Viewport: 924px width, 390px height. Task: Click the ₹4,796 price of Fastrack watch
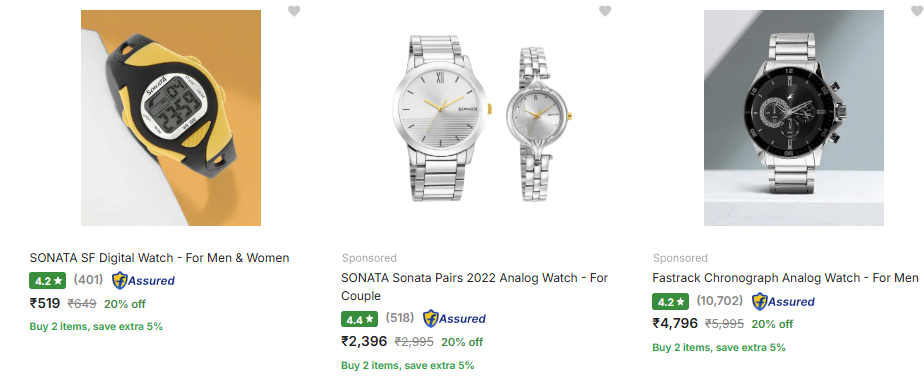675,323
